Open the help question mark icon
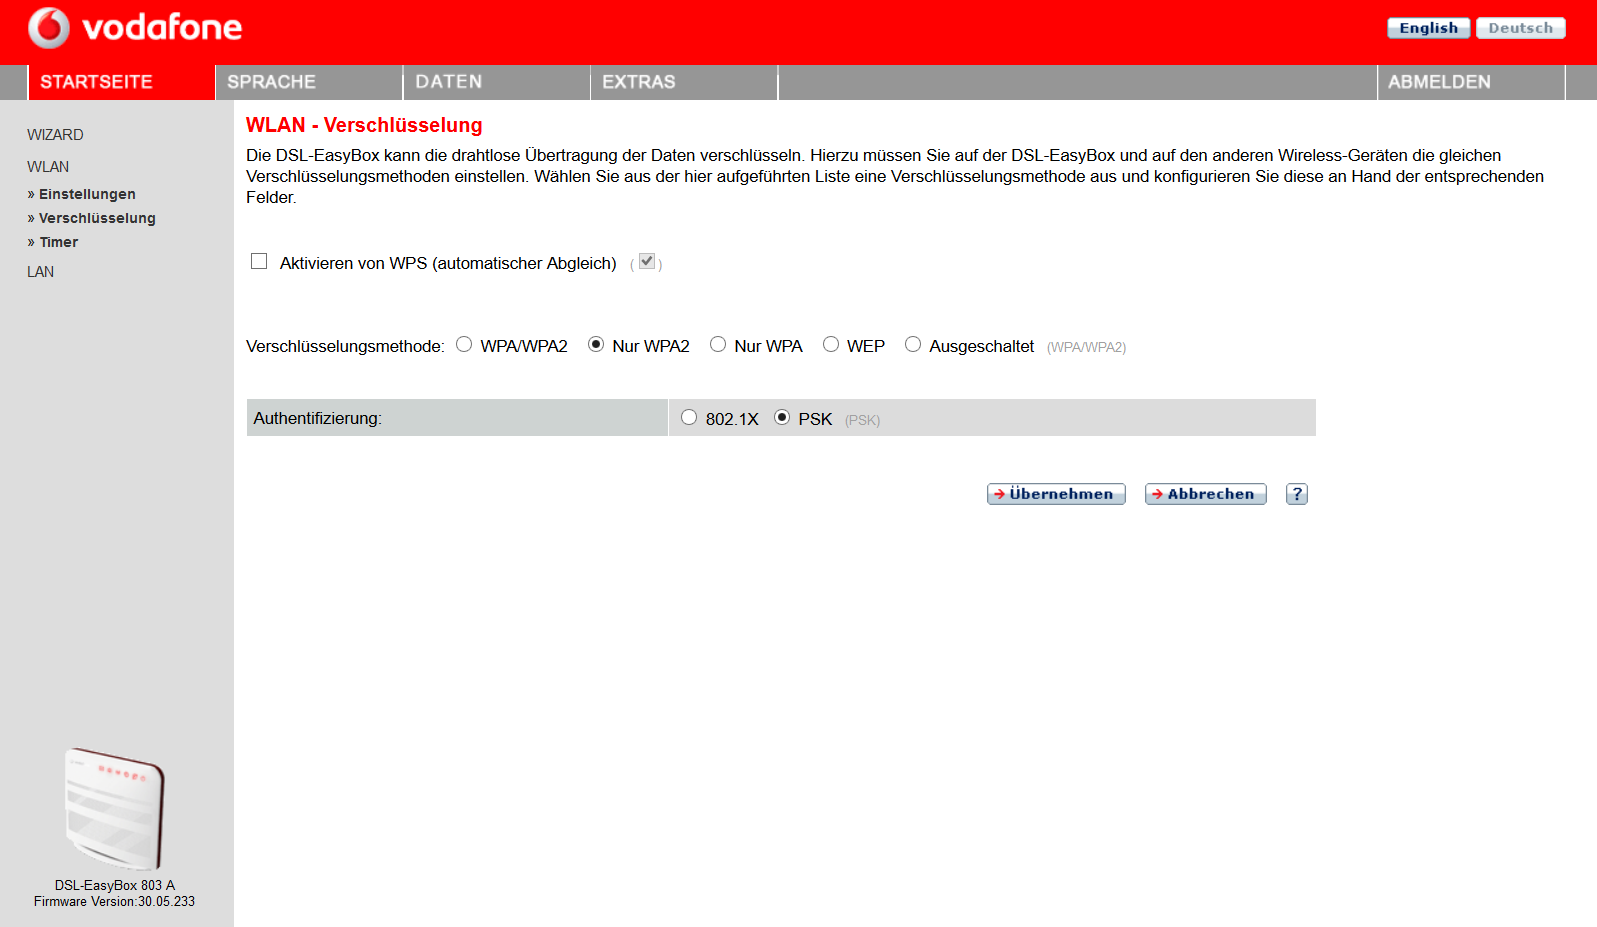The image size is (1597, 927). tap(1297, 494)
